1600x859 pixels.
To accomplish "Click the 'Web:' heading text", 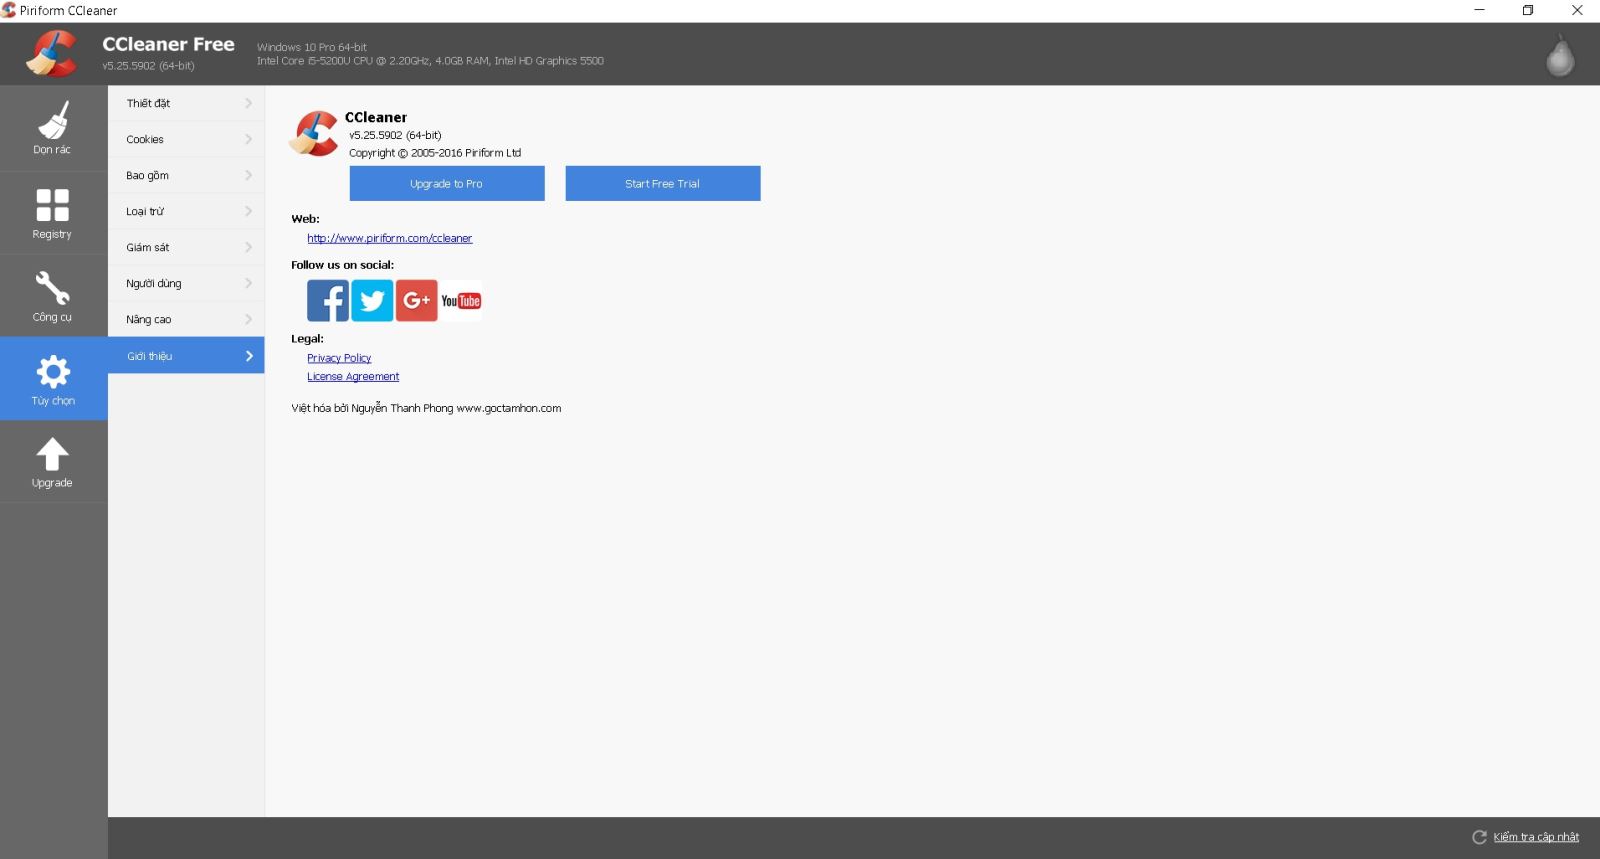I will tap(305, 219).
